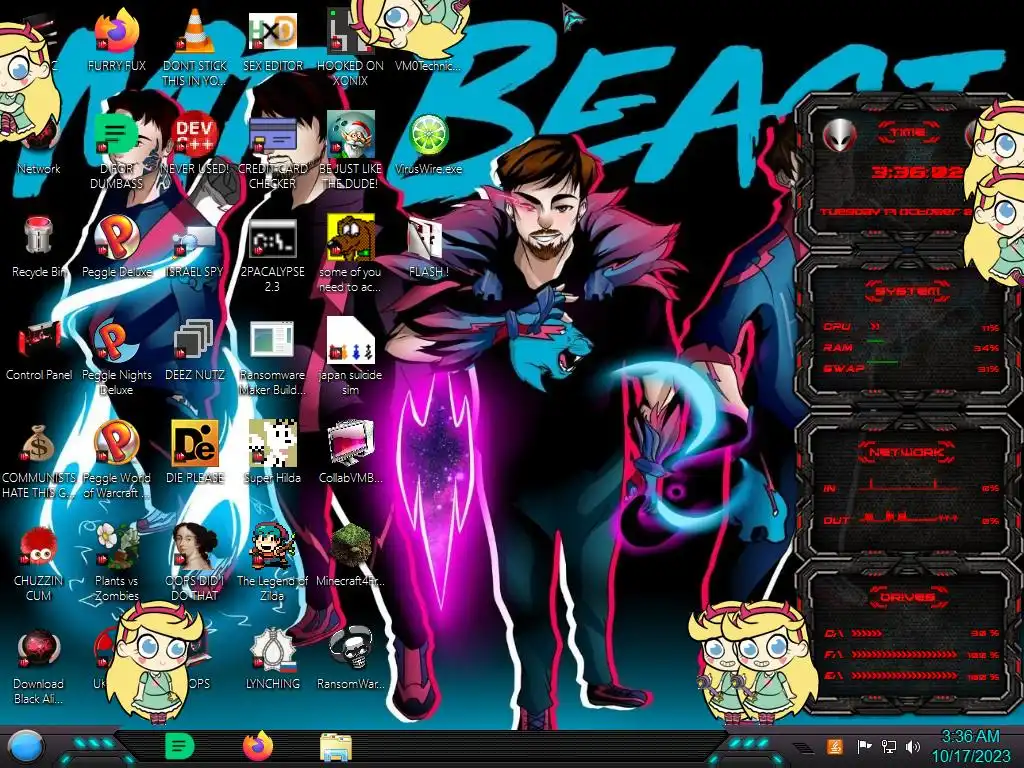Screen dimensions: 1024x768
Task: Launch The Legend of Zilda shortcut
Action: tap(272, 547)
